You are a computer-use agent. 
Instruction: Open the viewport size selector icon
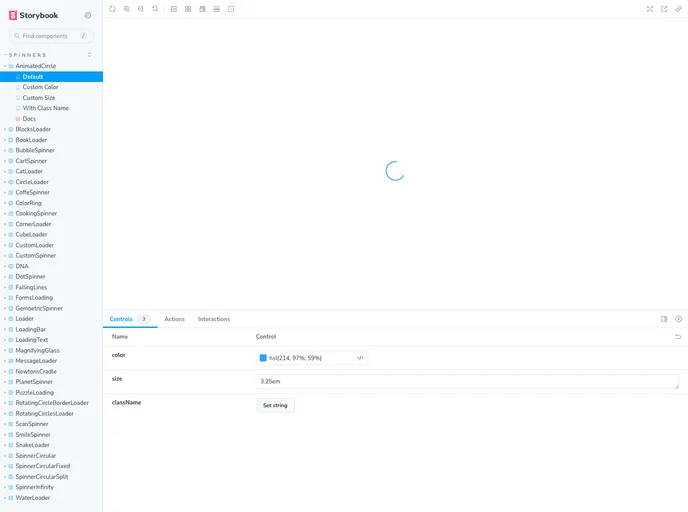[x=202, y=9]
